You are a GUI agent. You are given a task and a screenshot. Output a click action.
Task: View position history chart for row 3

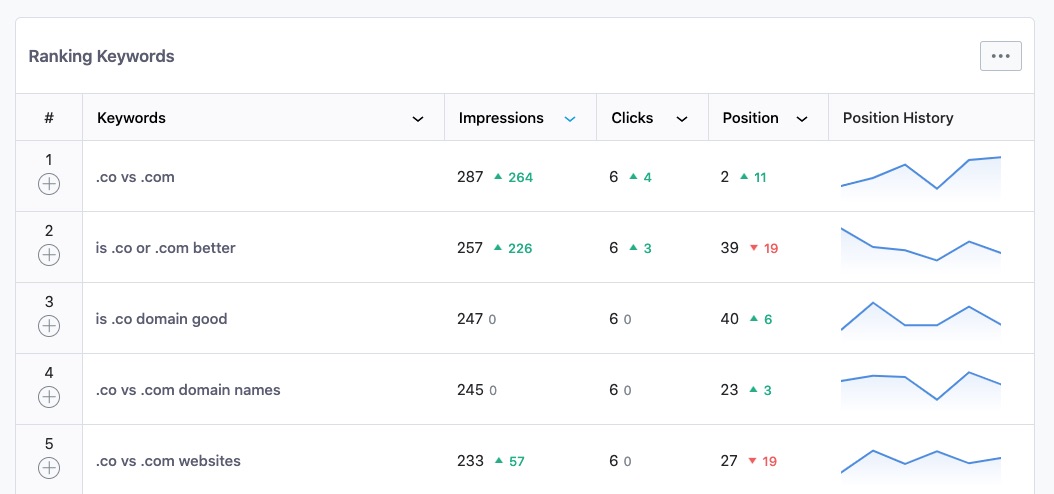click(921, 319)
